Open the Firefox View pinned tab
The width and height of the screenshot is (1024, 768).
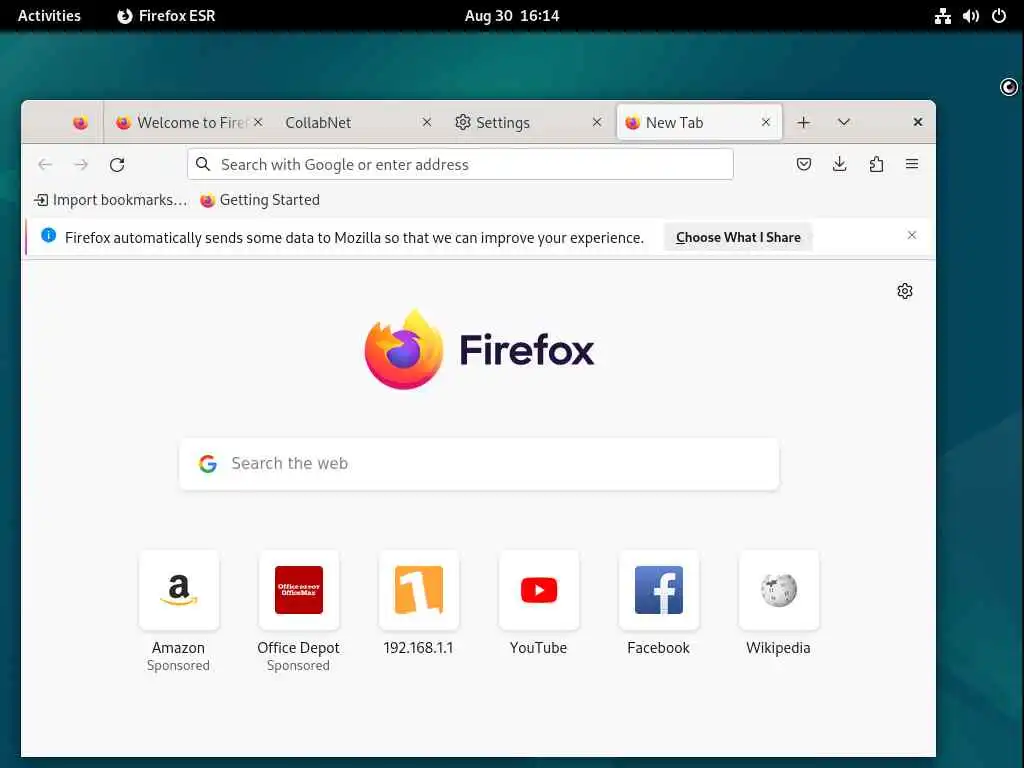coord(80,123)
